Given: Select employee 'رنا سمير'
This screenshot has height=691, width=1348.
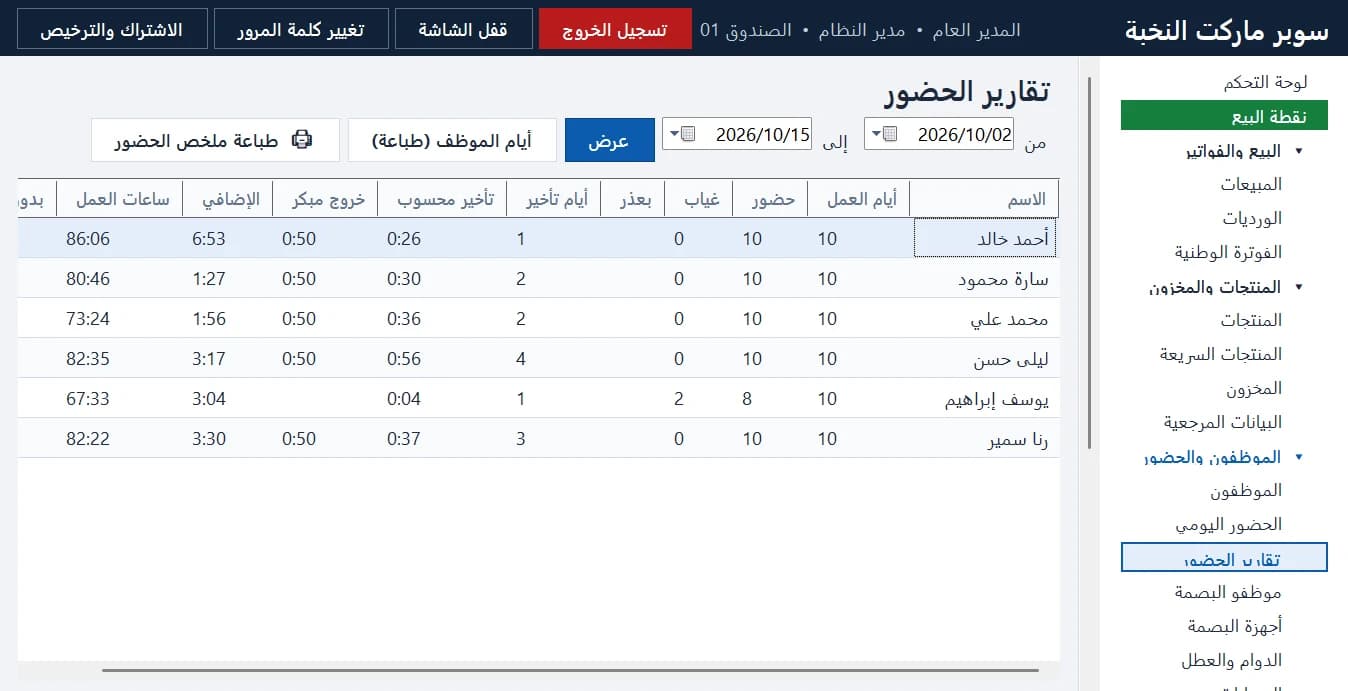Looking at the screenshot, I should point(1018,439).
